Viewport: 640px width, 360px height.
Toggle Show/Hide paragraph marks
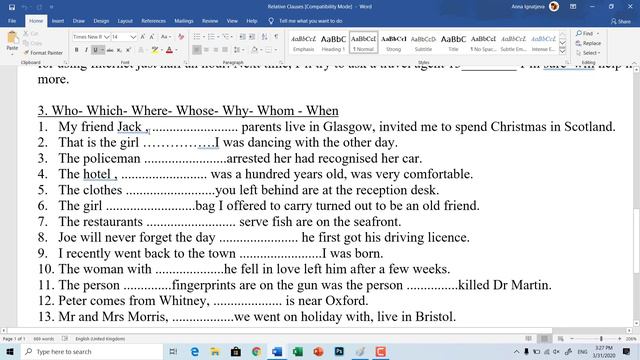[276, 37]
